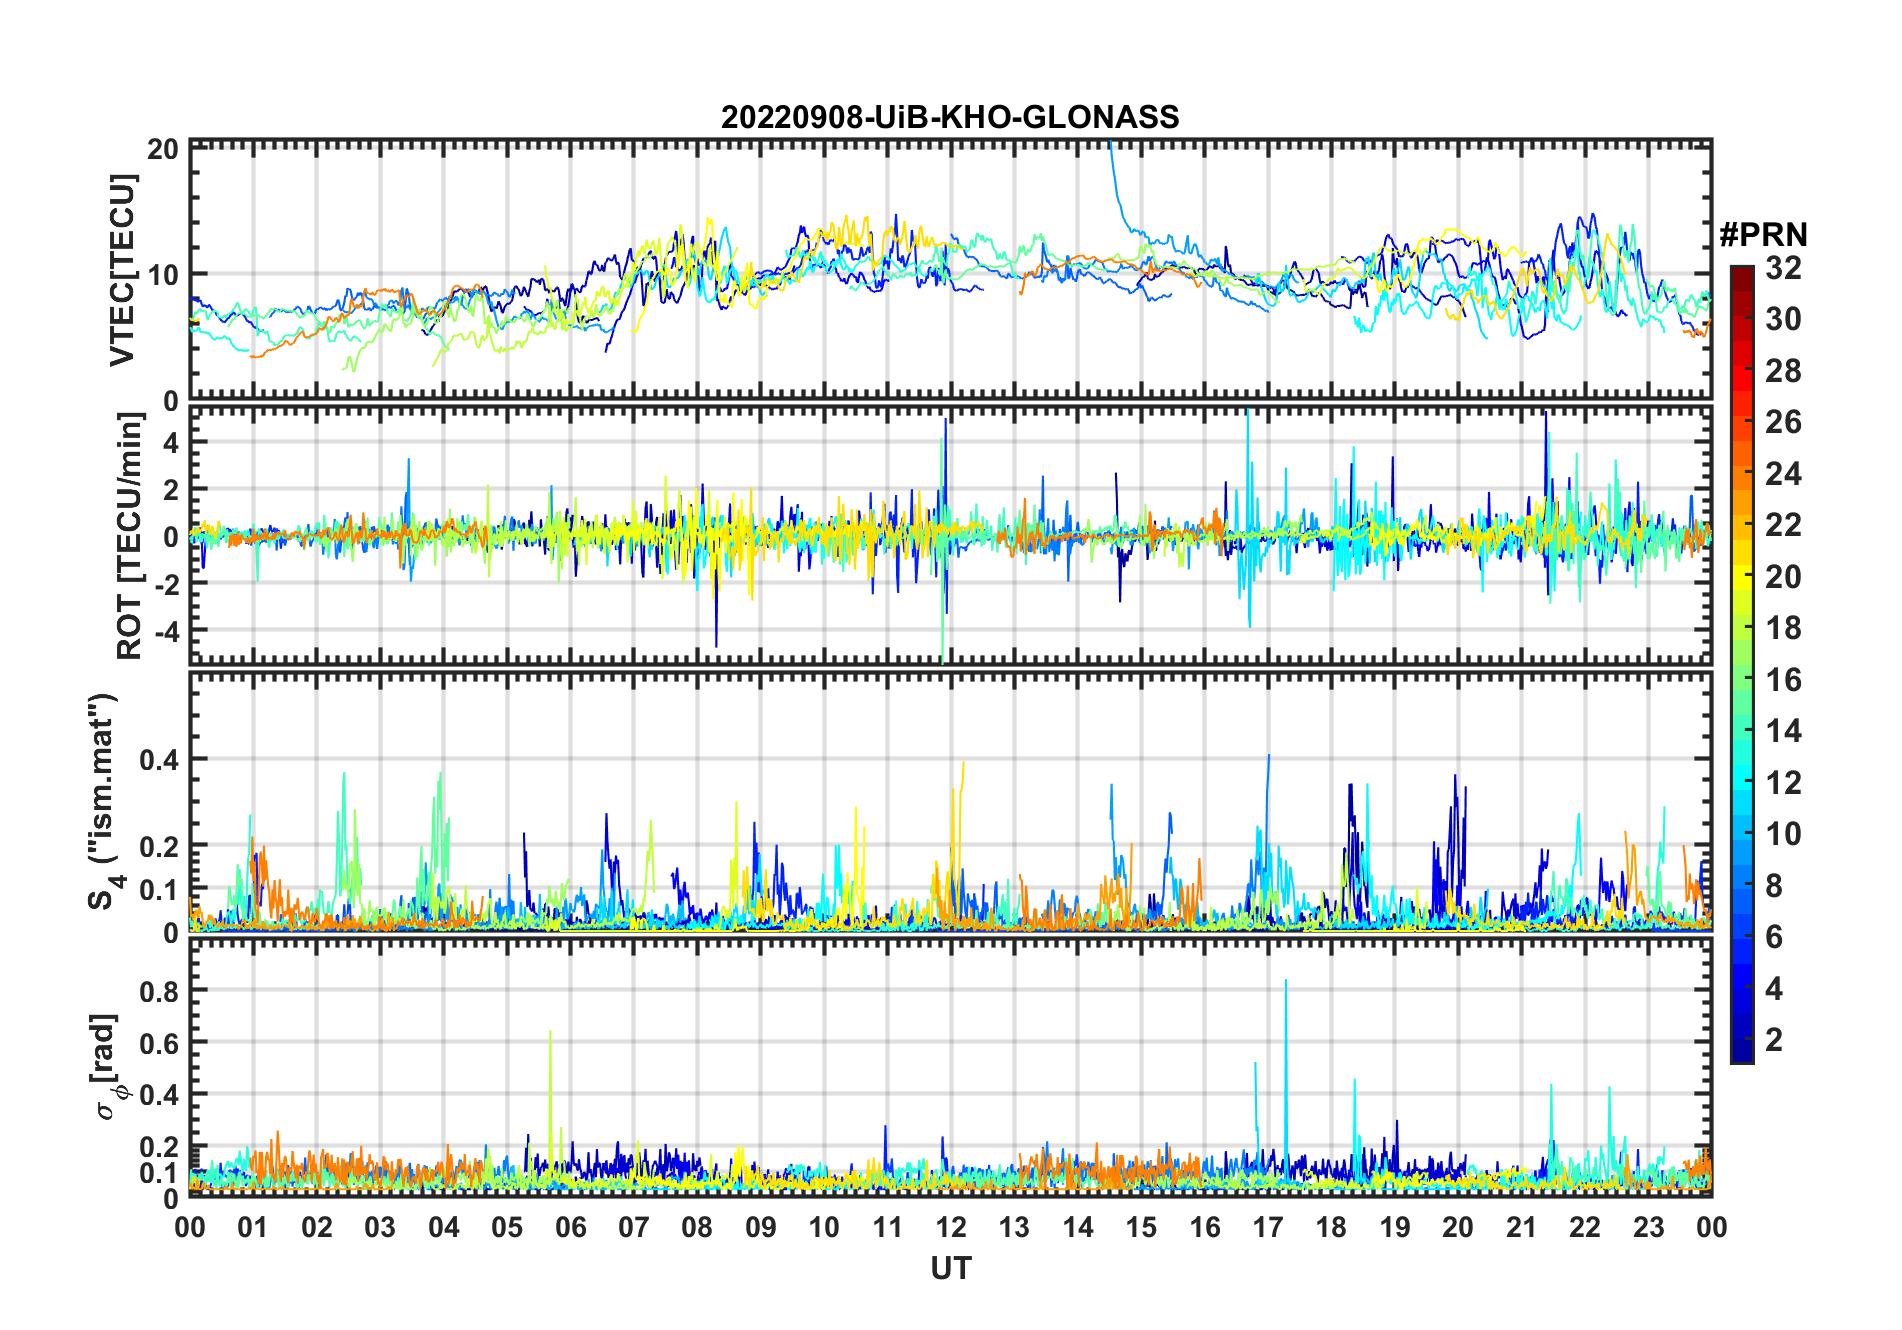Click sigma-phi axis tick label 0.6
1902x1330 pixels.
coord(160,1043)
